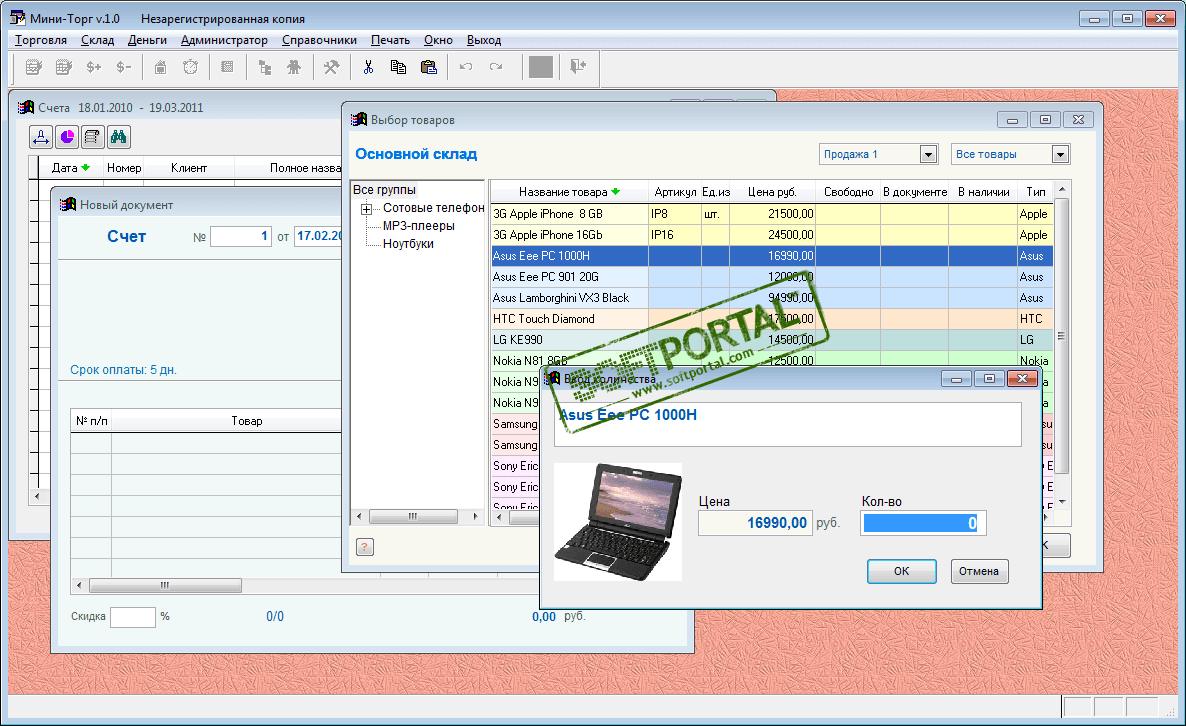Screen dimensions: 1186x726
Task: Open the Администратор menu
Action: (224, 40)
